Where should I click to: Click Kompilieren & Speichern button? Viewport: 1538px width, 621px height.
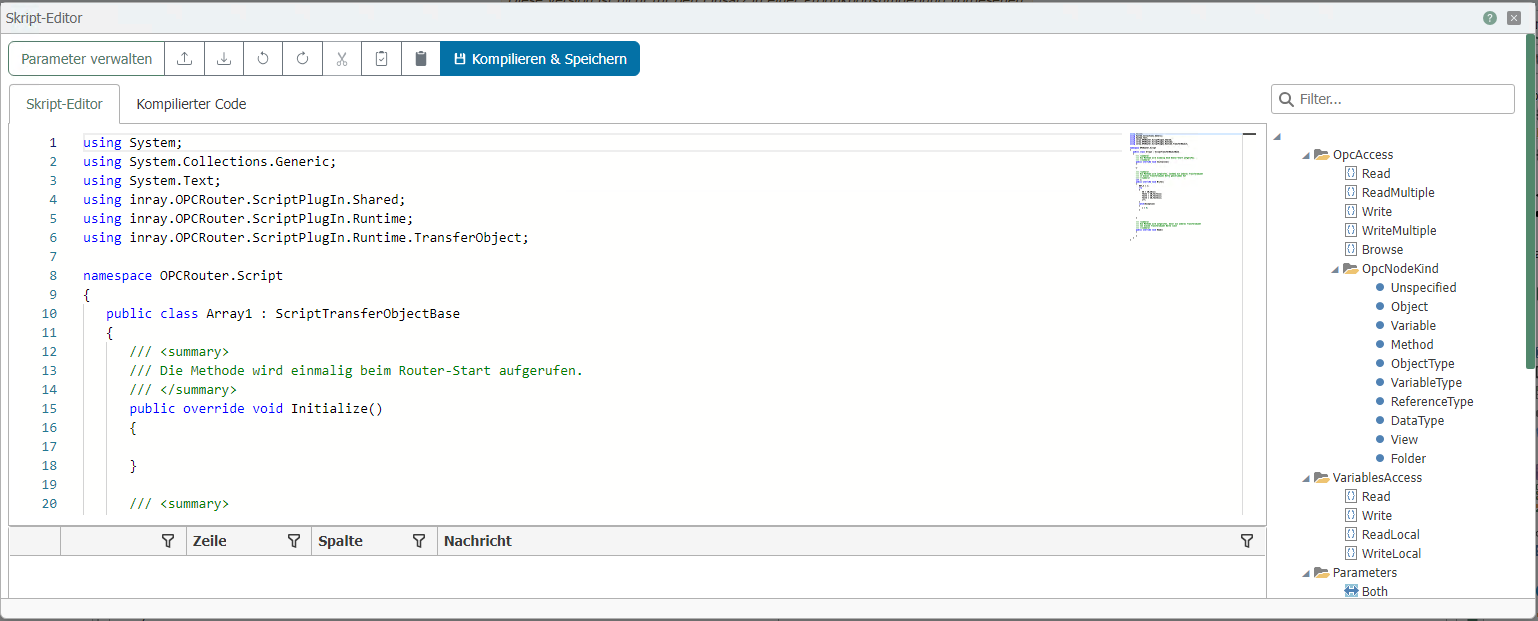pos(540,59)
